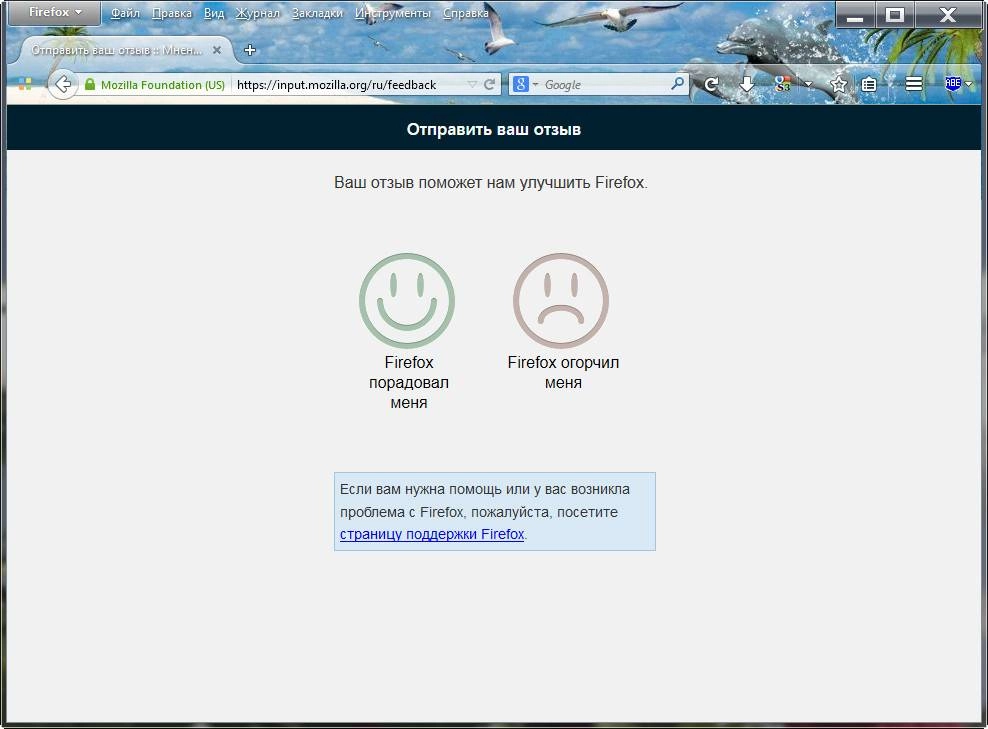Open the Google search engine selector
Viewport: 988px width, 729px height.
coord(525,84)
